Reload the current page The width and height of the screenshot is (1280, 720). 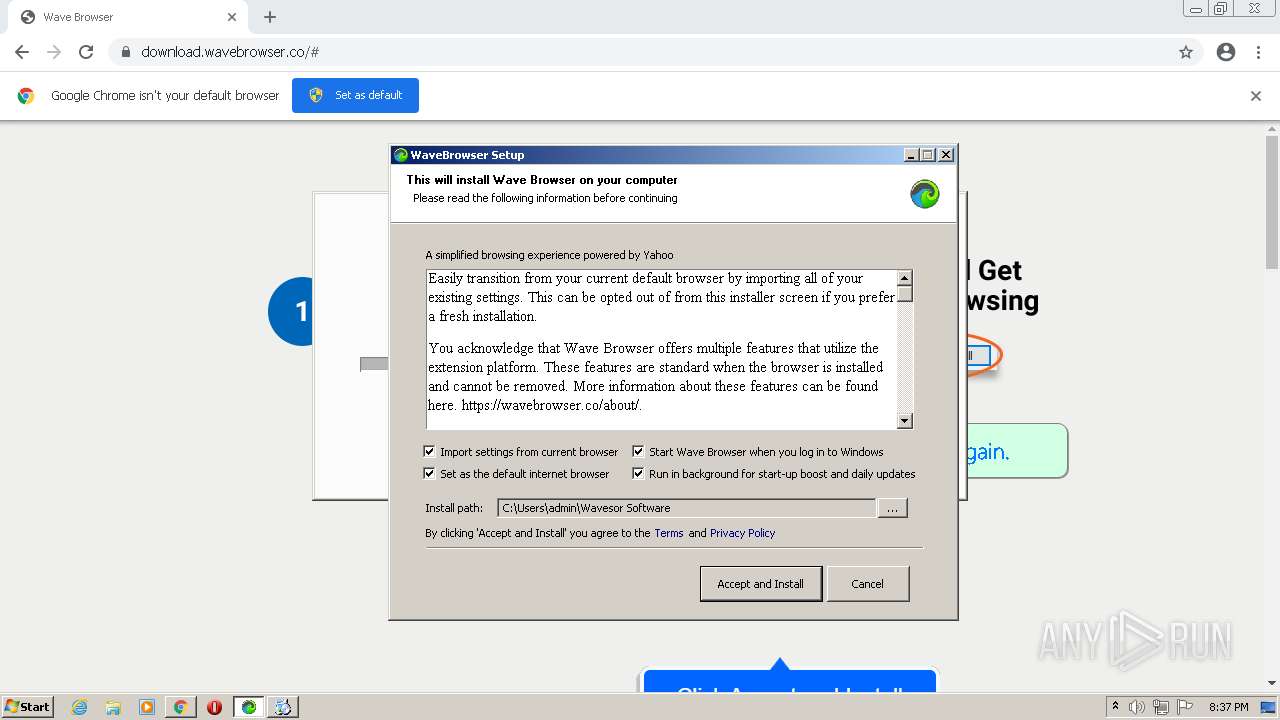point(86,52)
